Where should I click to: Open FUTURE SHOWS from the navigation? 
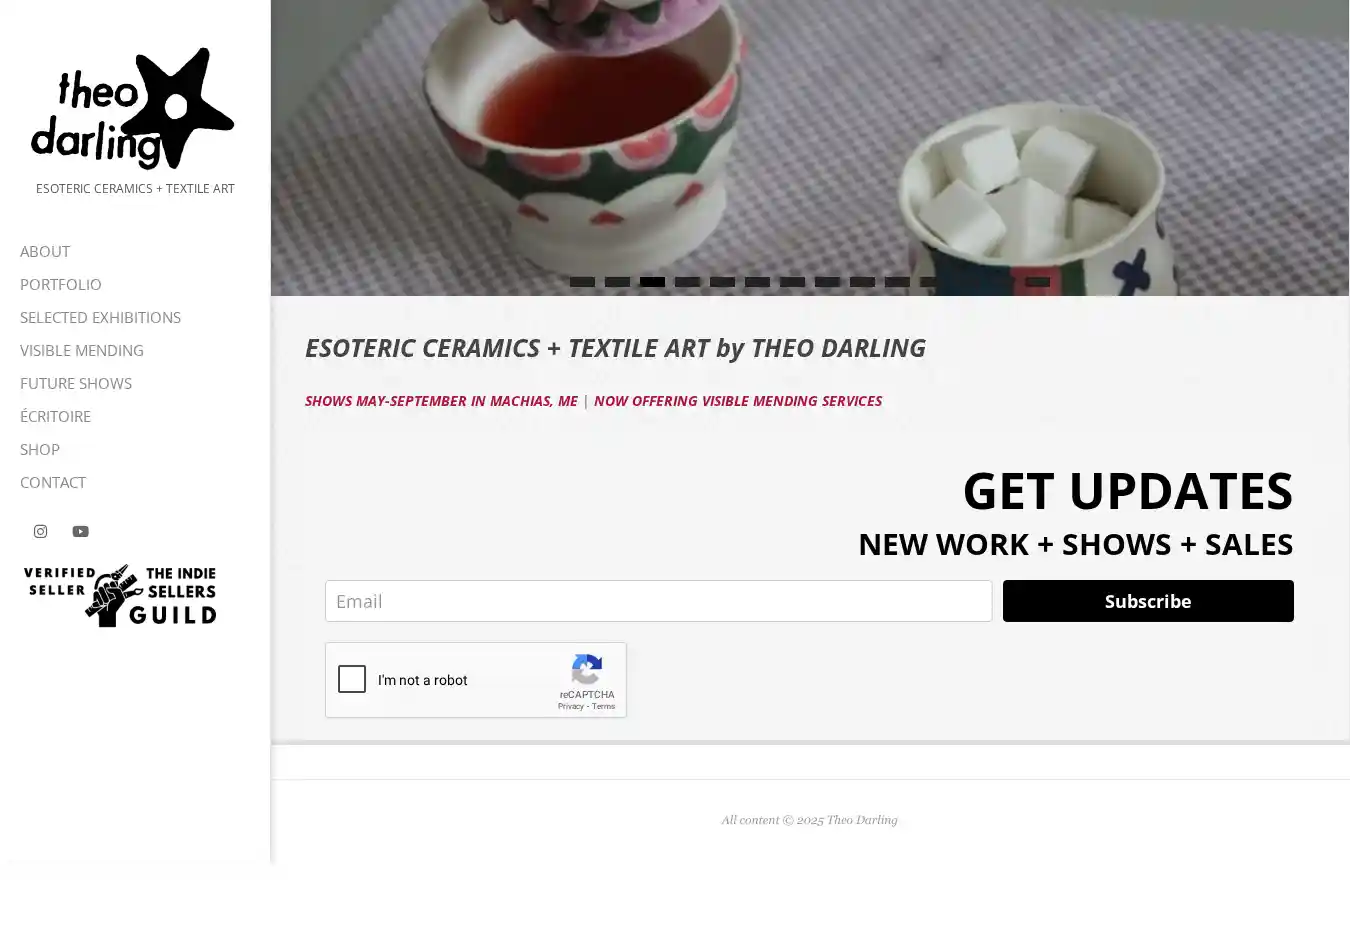pyautogui.click(x=76, y=383)
